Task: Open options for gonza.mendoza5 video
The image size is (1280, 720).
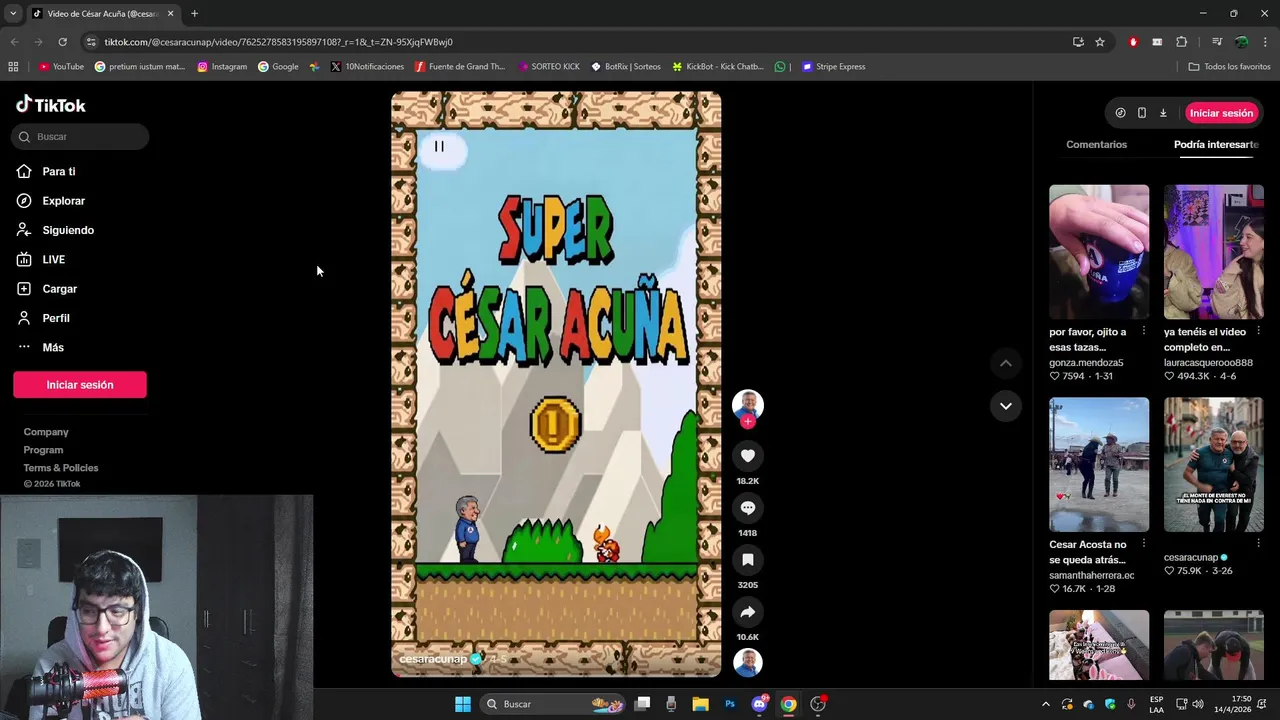Action: click(x=1144, y=331)
